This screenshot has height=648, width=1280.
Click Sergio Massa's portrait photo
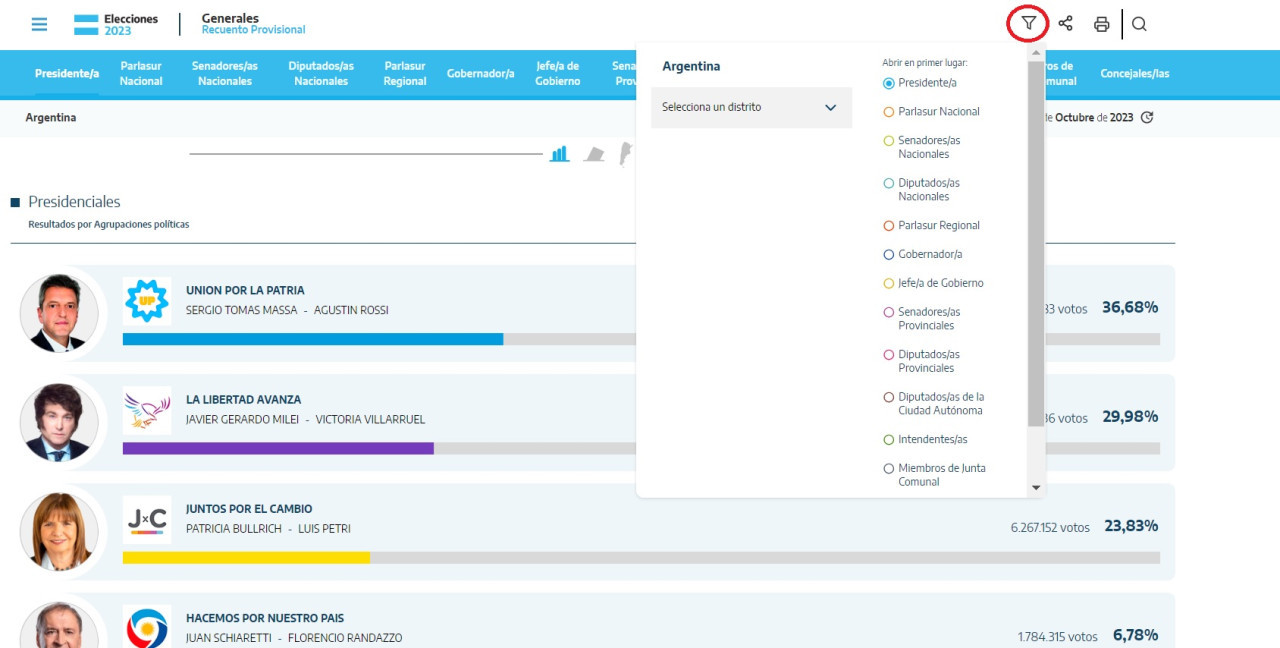click(60, 313)
